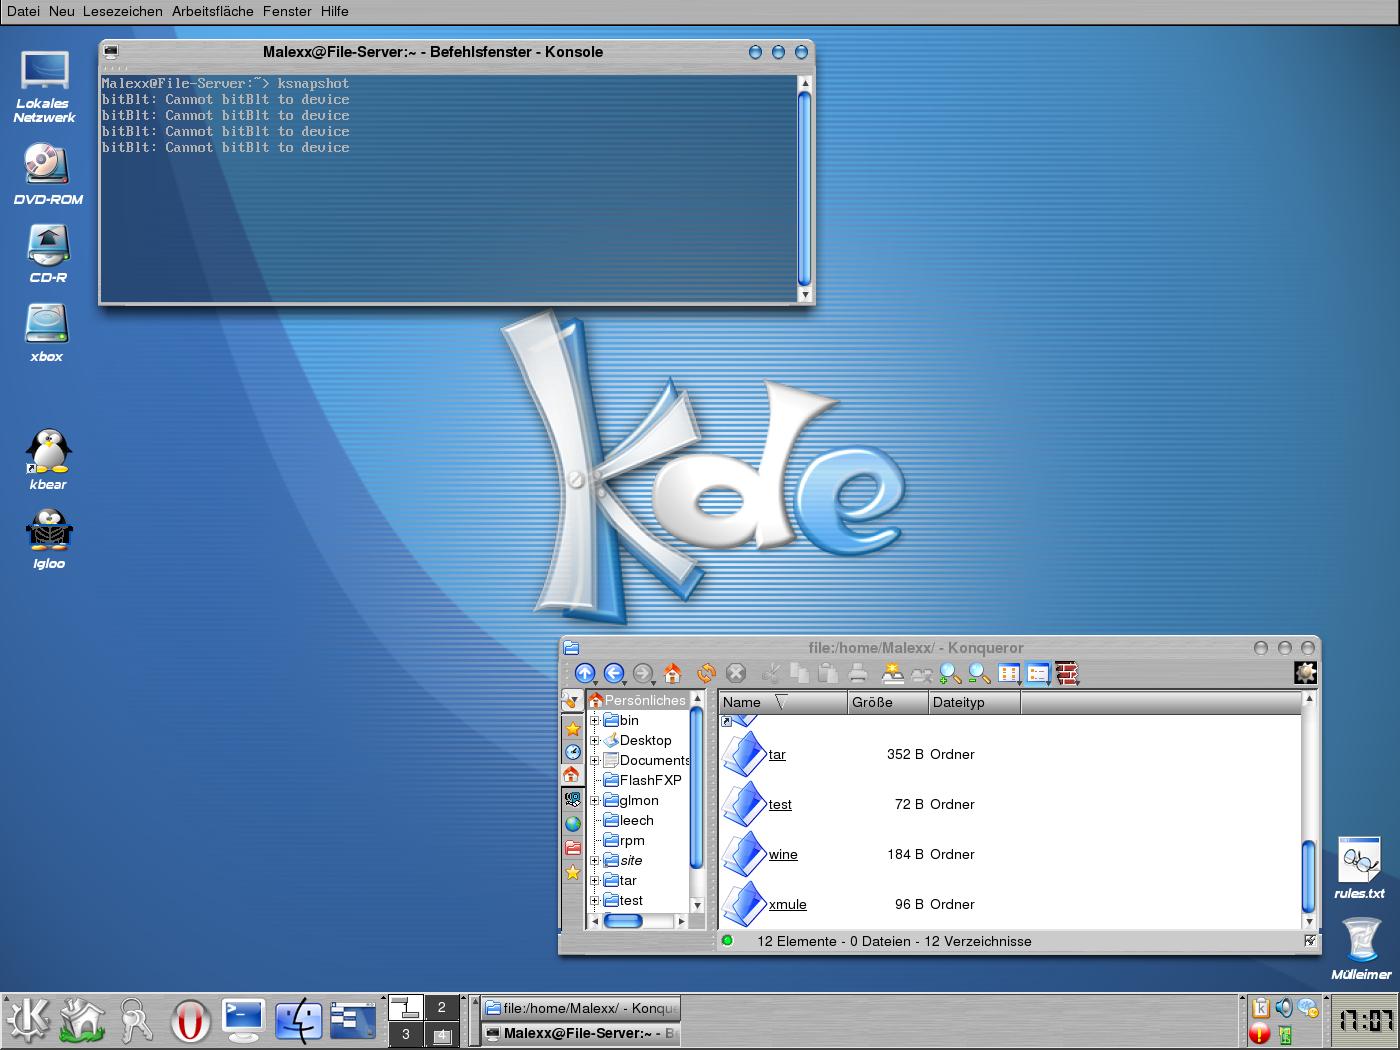Expand the test folder in sidebar tree
Screen dimensions: 1400x1050
coord(594,900)
